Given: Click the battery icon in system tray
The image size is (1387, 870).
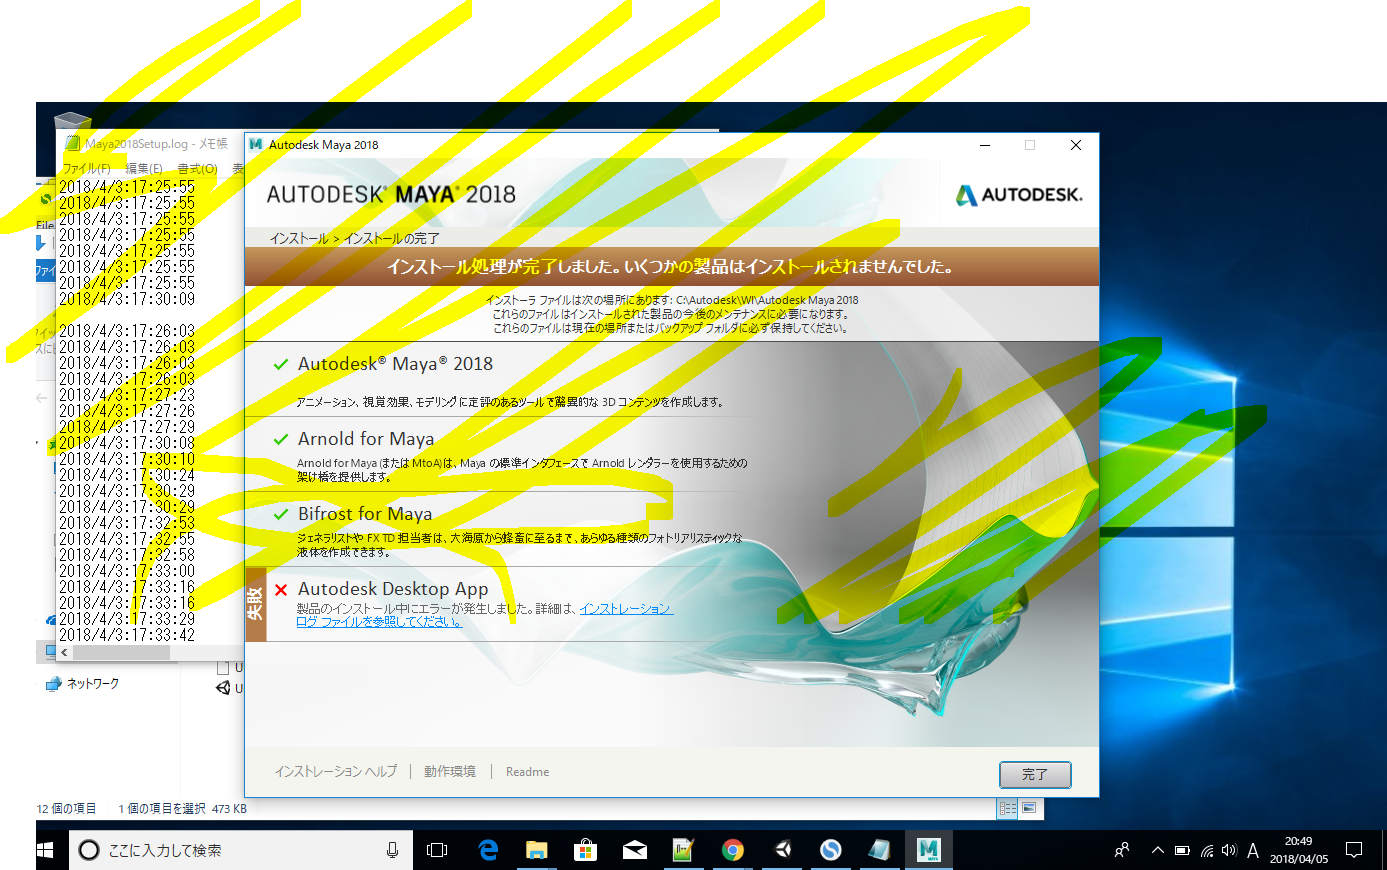Looking at the screenshot, I should point(1182,850).
